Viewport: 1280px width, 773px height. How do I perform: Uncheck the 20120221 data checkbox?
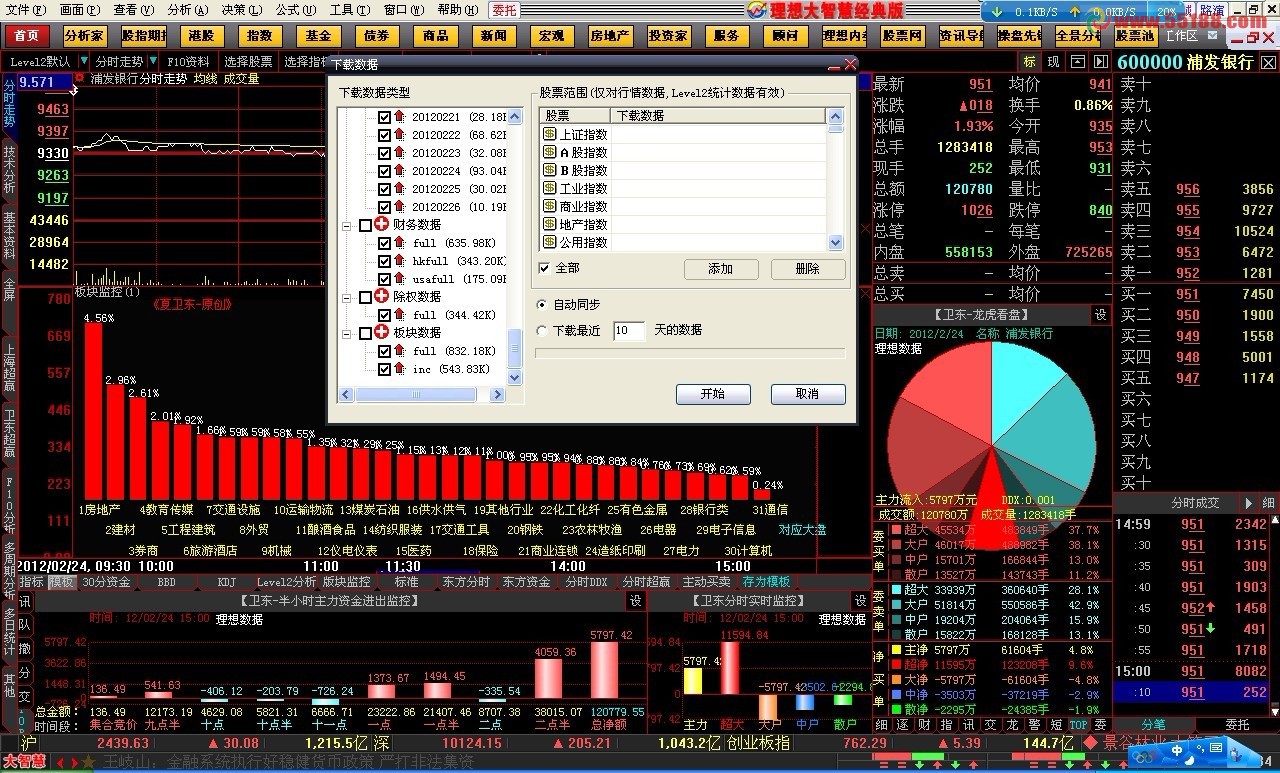(384, 117)
